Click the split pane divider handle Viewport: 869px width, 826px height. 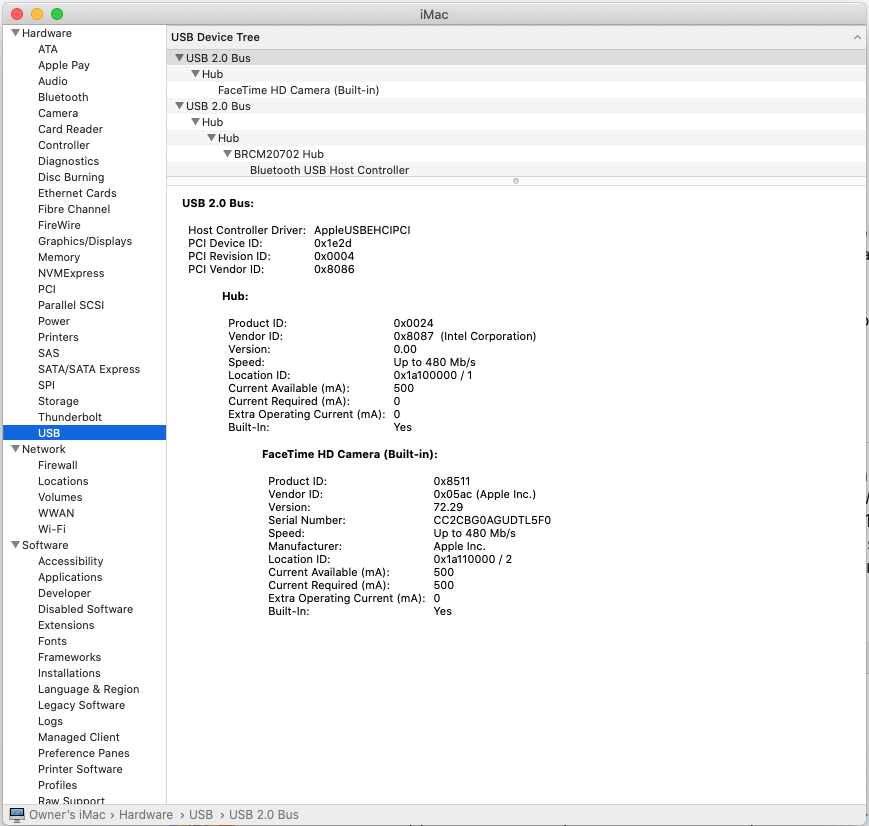point(516,181)
